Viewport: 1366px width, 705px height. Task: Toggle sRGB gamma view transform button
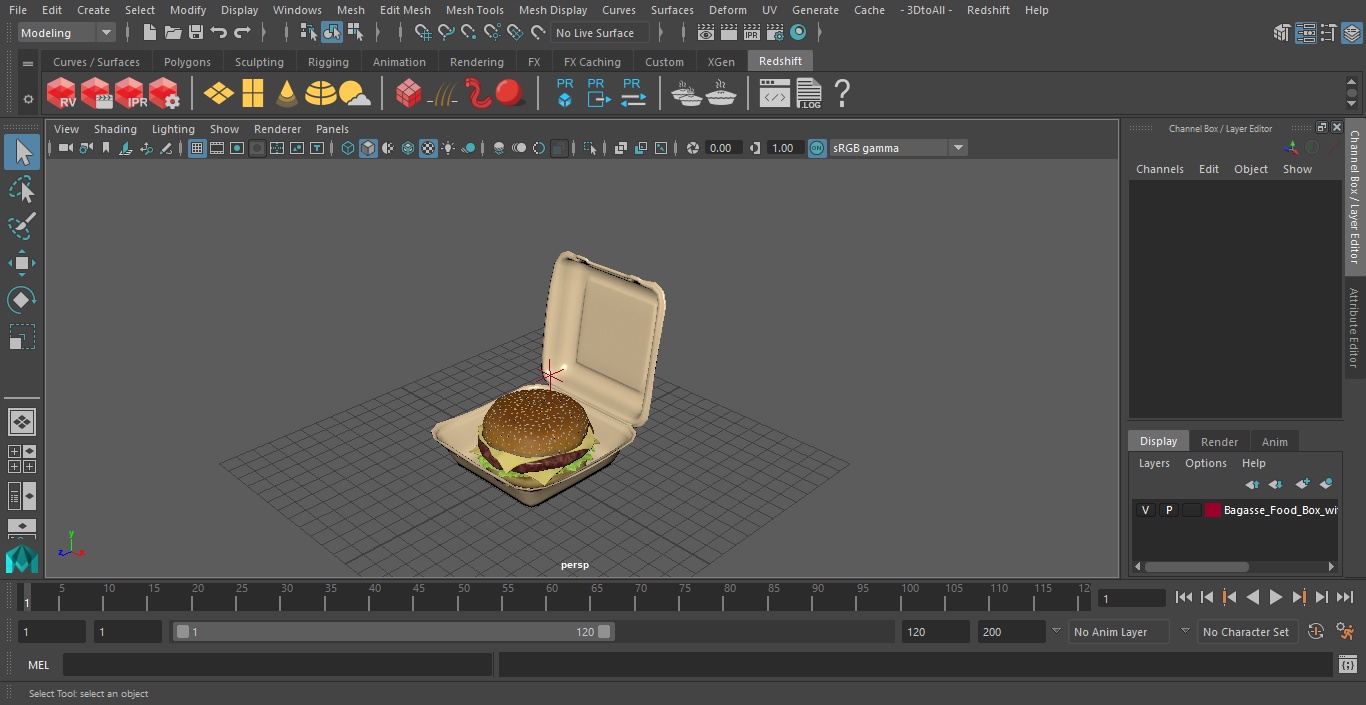point(817,148)
